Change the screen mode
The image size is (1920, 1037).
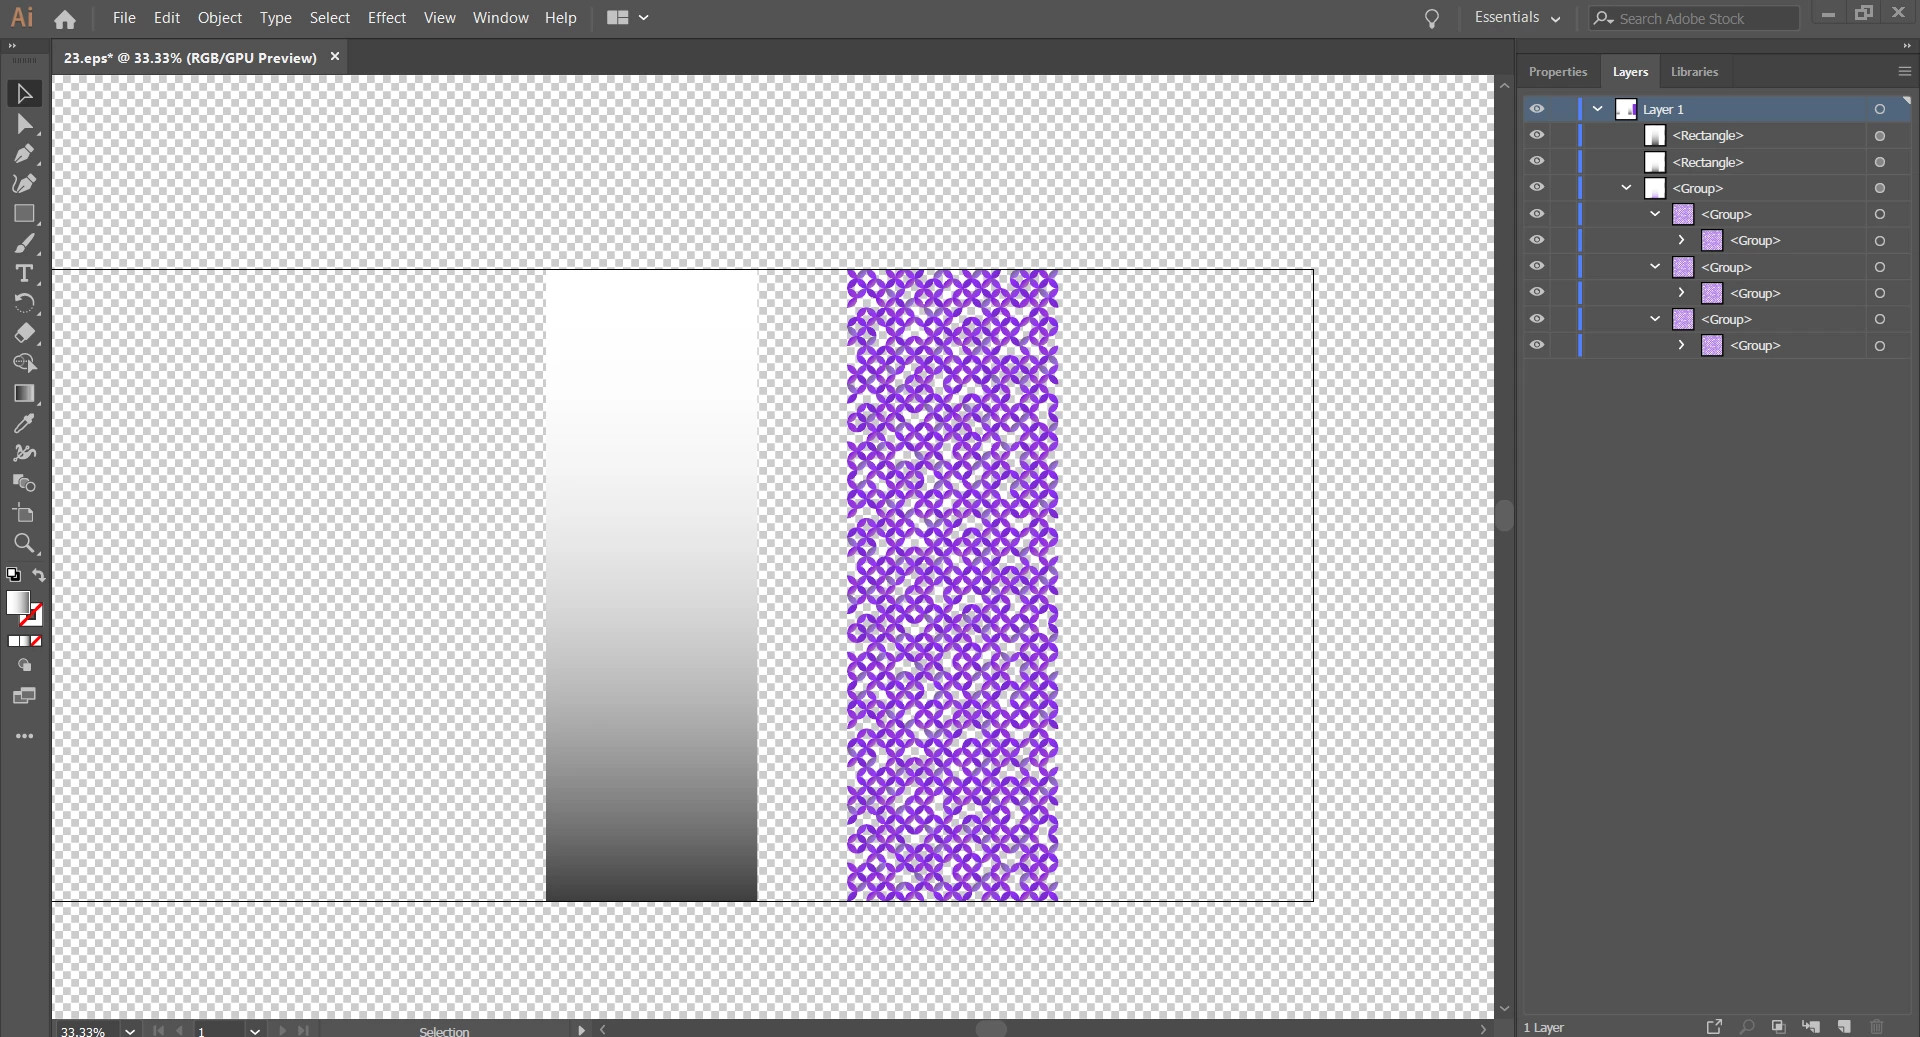24,696
